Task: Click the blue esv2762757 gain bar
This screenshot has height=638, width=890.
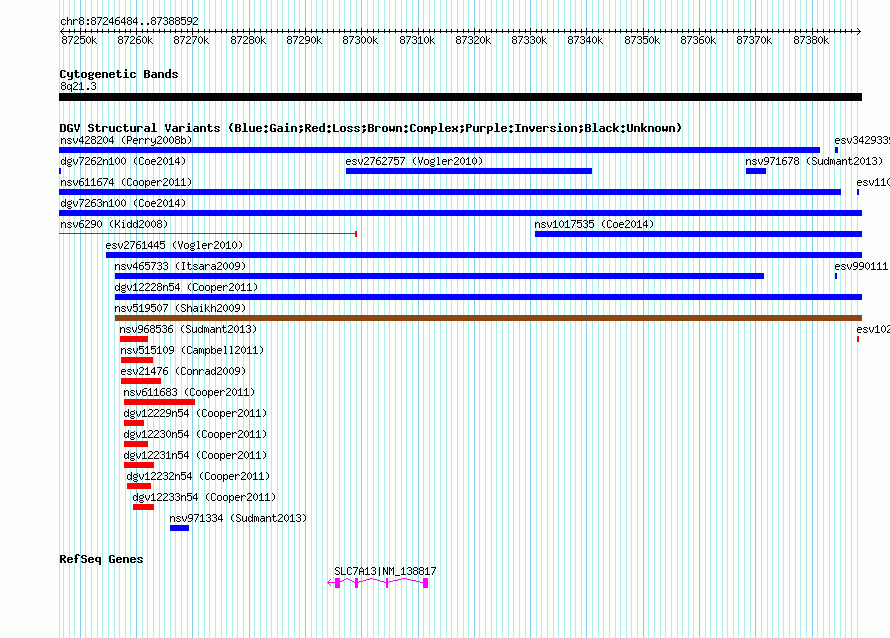Action: click(469, 171)
